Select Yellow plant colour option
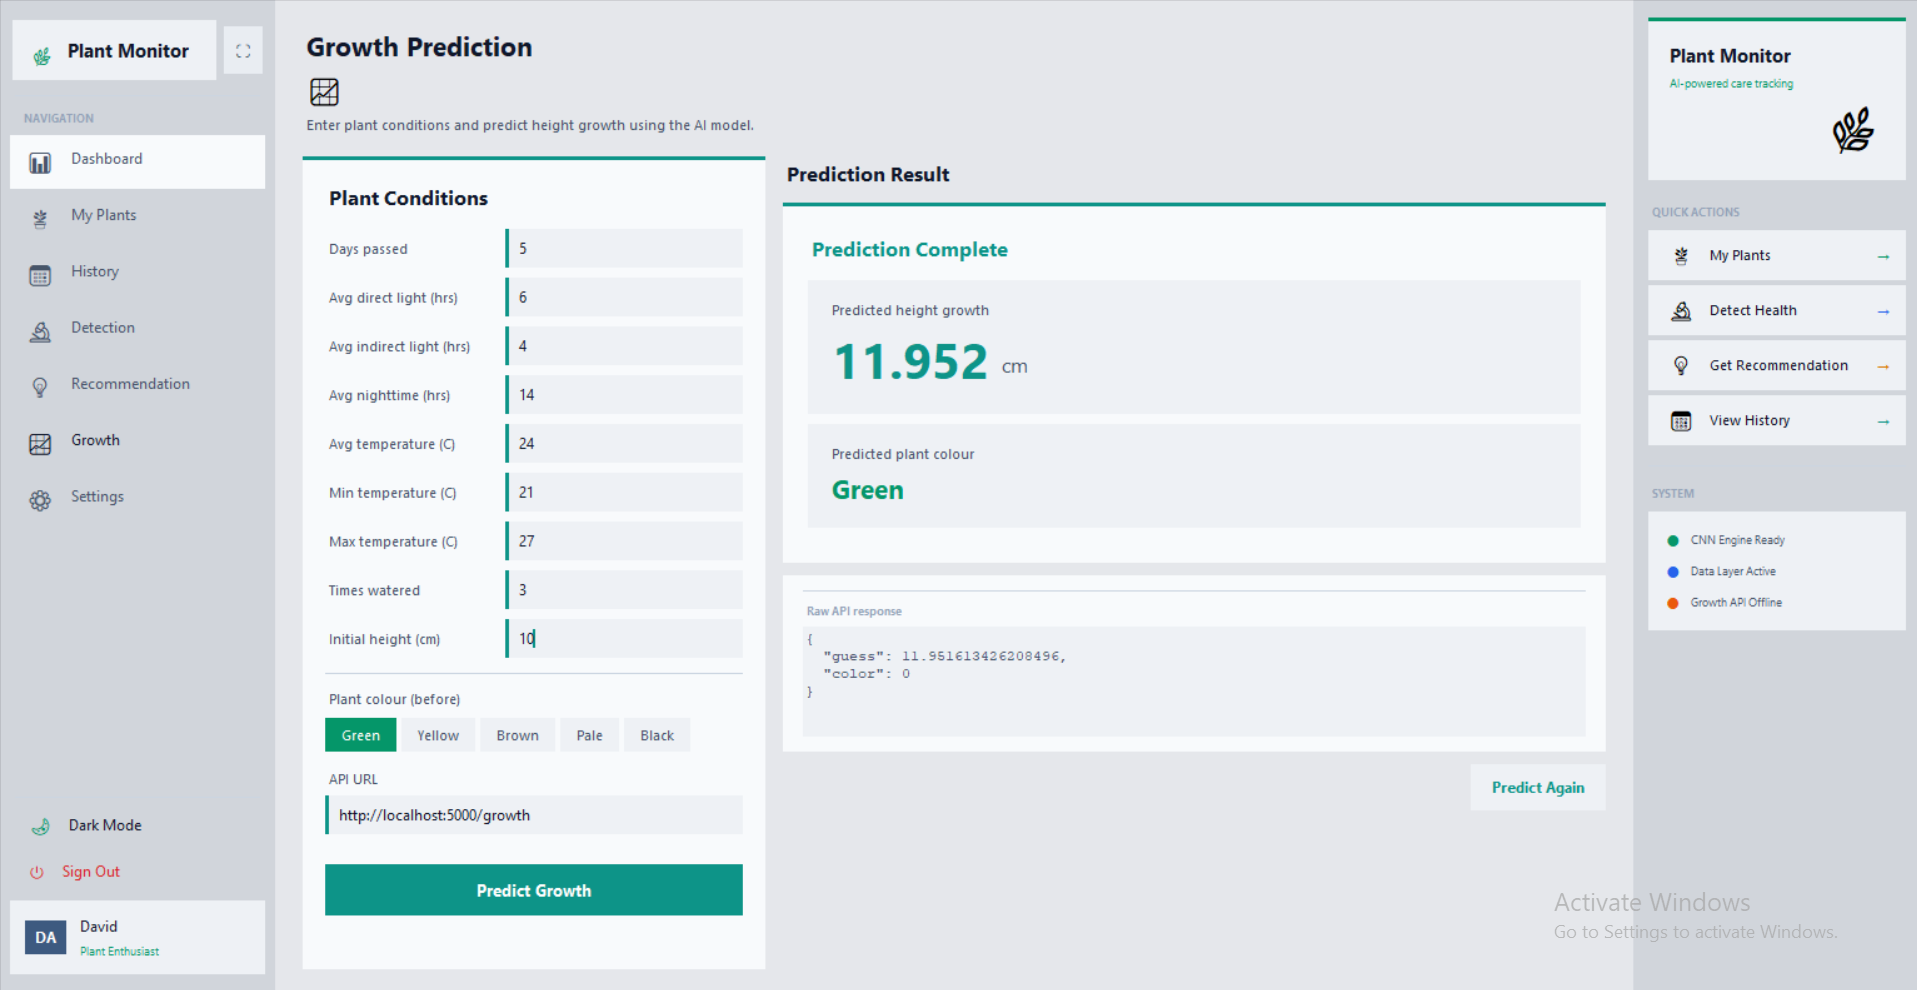Image resolution: width=1917 pixels, height=990 pixels. (x=438, y=735)
